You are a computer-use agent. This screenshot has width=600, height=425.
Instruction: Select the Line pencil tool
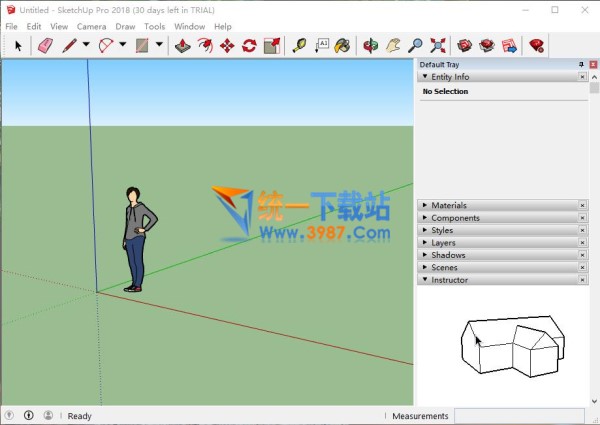point(70,46)
